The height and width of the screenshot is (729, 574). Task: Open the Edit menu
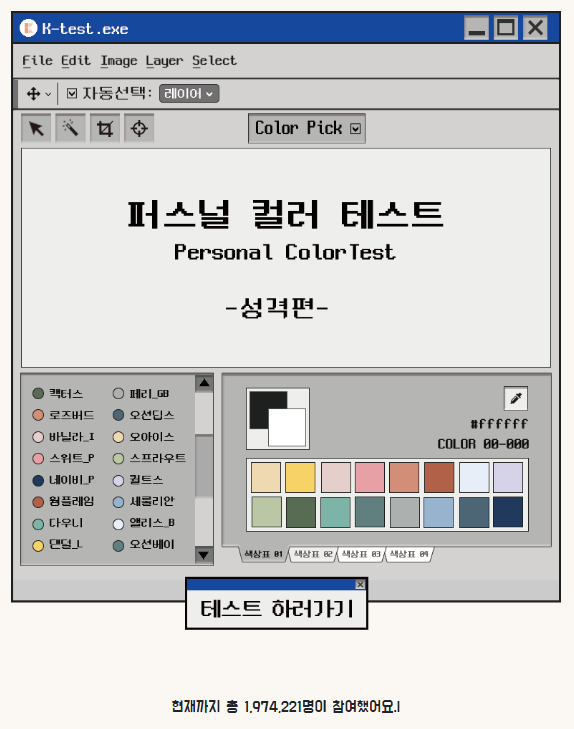(x=76, y=60)
